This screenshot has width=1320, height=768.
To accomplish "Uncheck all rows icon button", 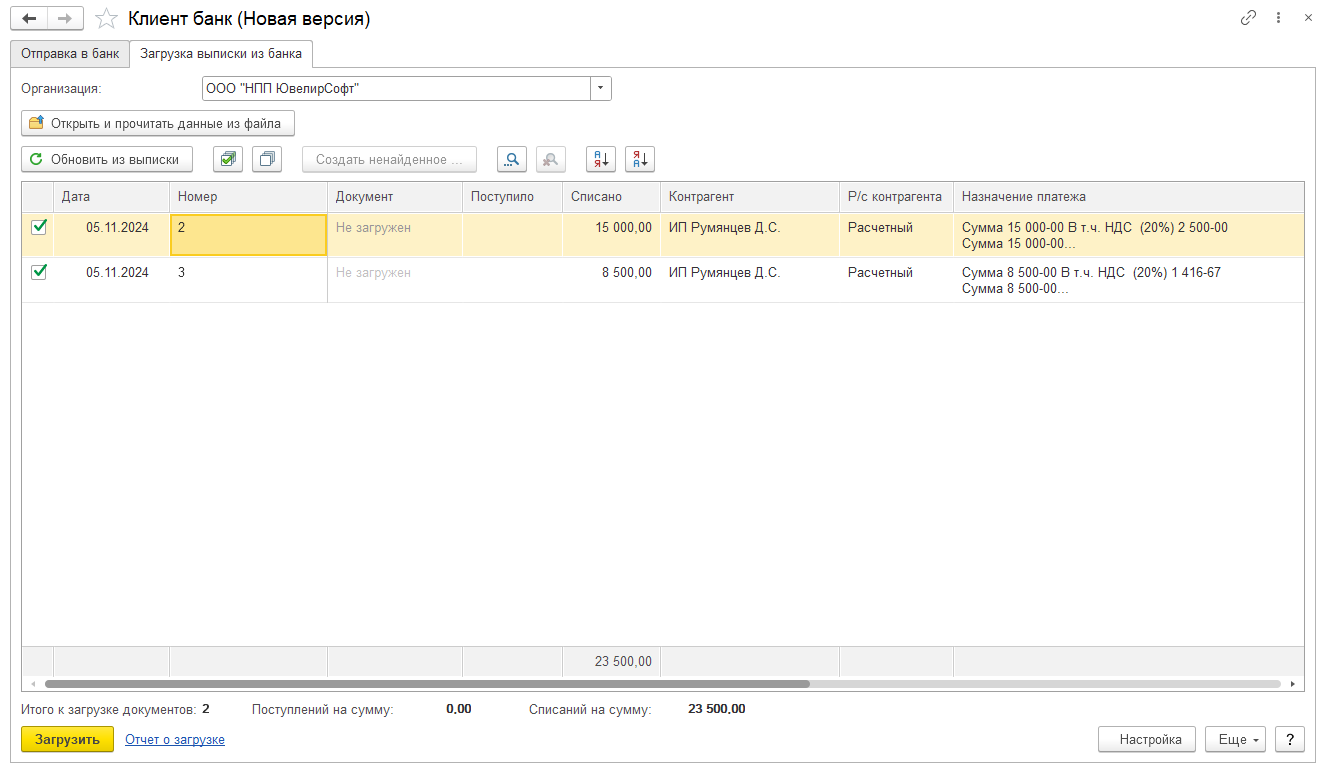I will [x=267, y=159].
